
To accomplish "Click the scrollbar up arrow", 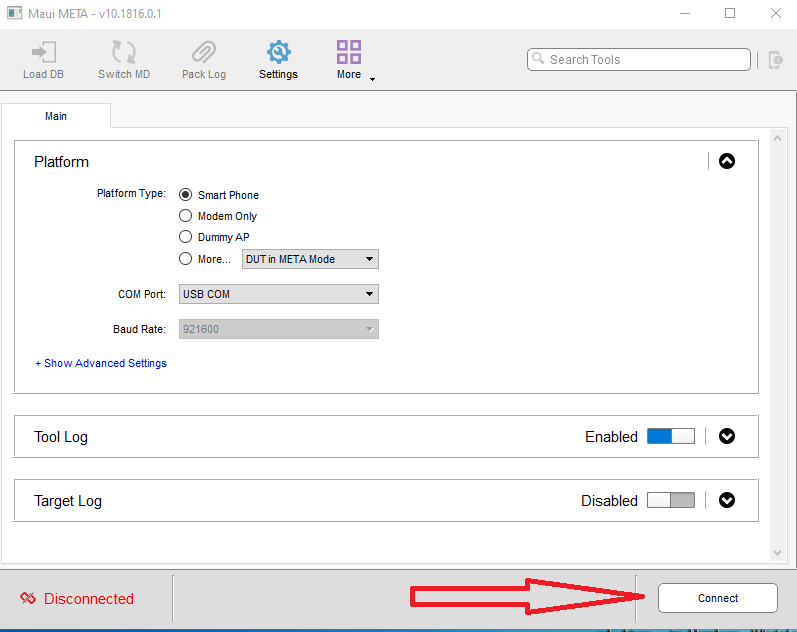I will (777, 138).
